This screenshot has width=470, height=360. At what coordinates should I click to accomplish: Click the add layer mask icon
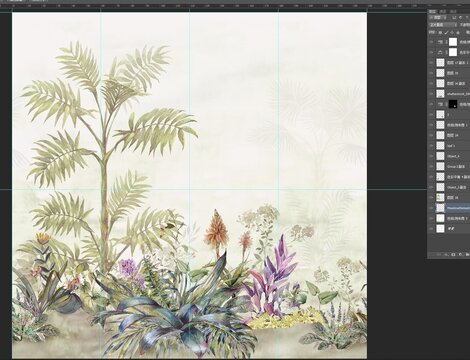(453, 254)
